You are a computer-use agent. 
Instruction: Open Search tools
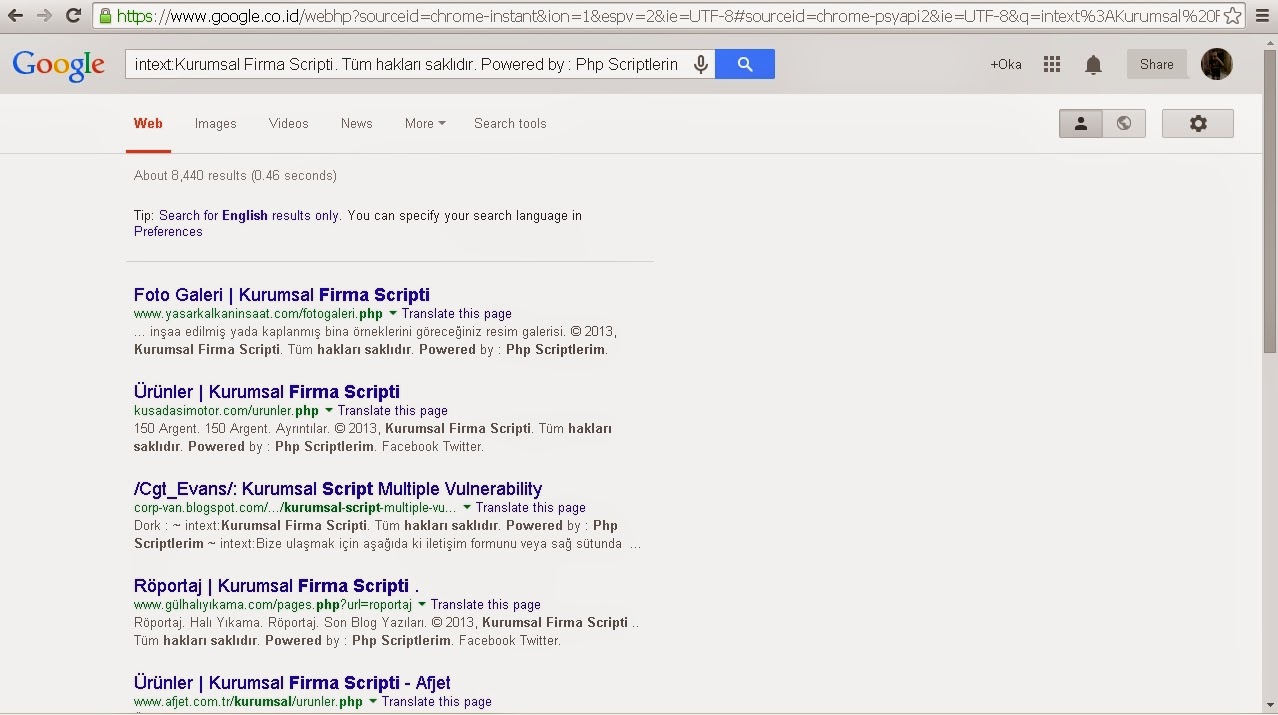(510, 123)
